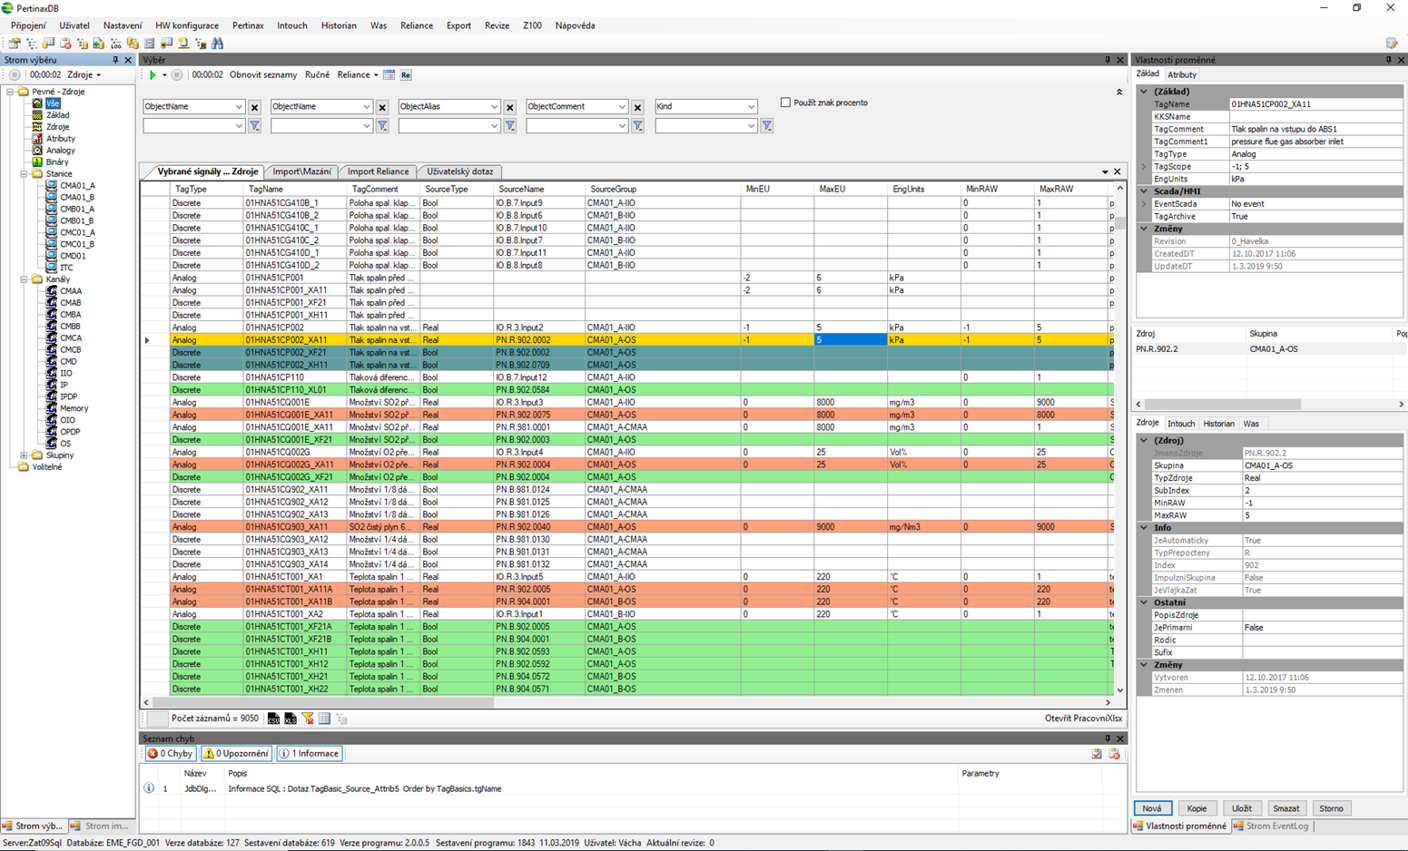Toggle the '1 Informace' filter button

[x=309, y=754]
